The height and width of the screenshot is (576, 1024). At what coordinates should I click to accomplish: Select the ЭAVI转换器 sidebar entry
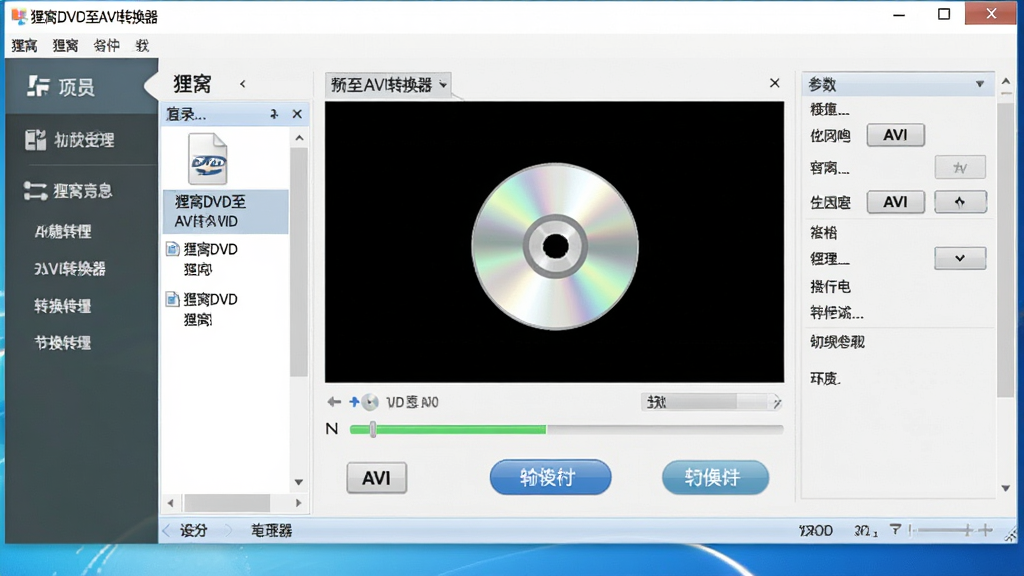70,268
